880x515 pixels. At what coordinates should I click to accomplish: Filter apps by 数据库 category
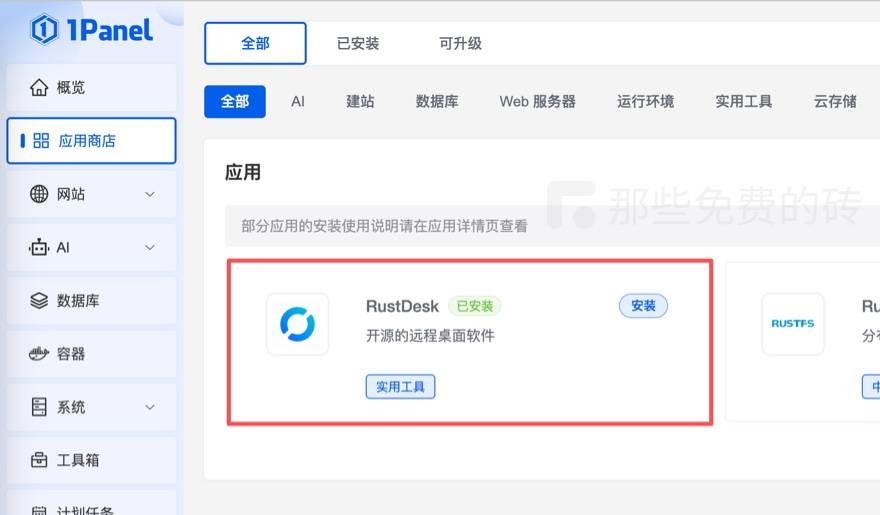tap(437, 102)
